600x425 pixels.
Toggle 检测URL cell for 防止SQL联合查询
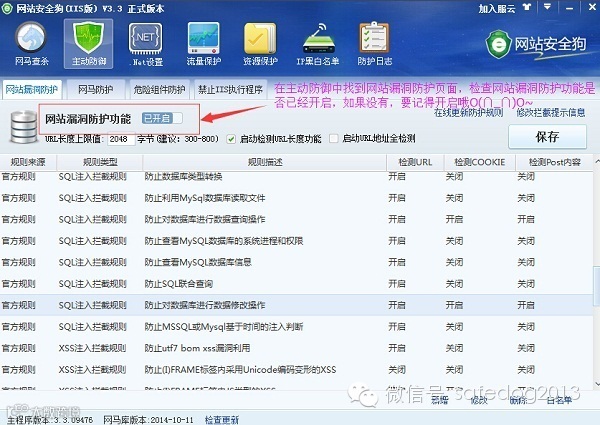tap(397, 283)
